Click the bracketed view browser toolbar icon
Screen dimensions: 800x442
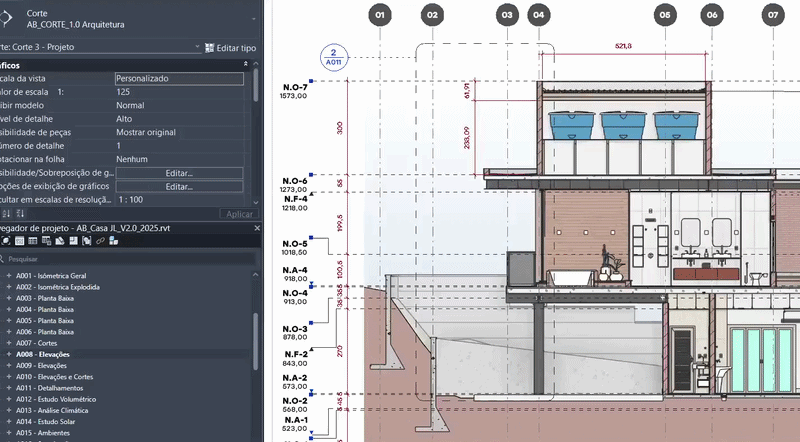point(87,241)
